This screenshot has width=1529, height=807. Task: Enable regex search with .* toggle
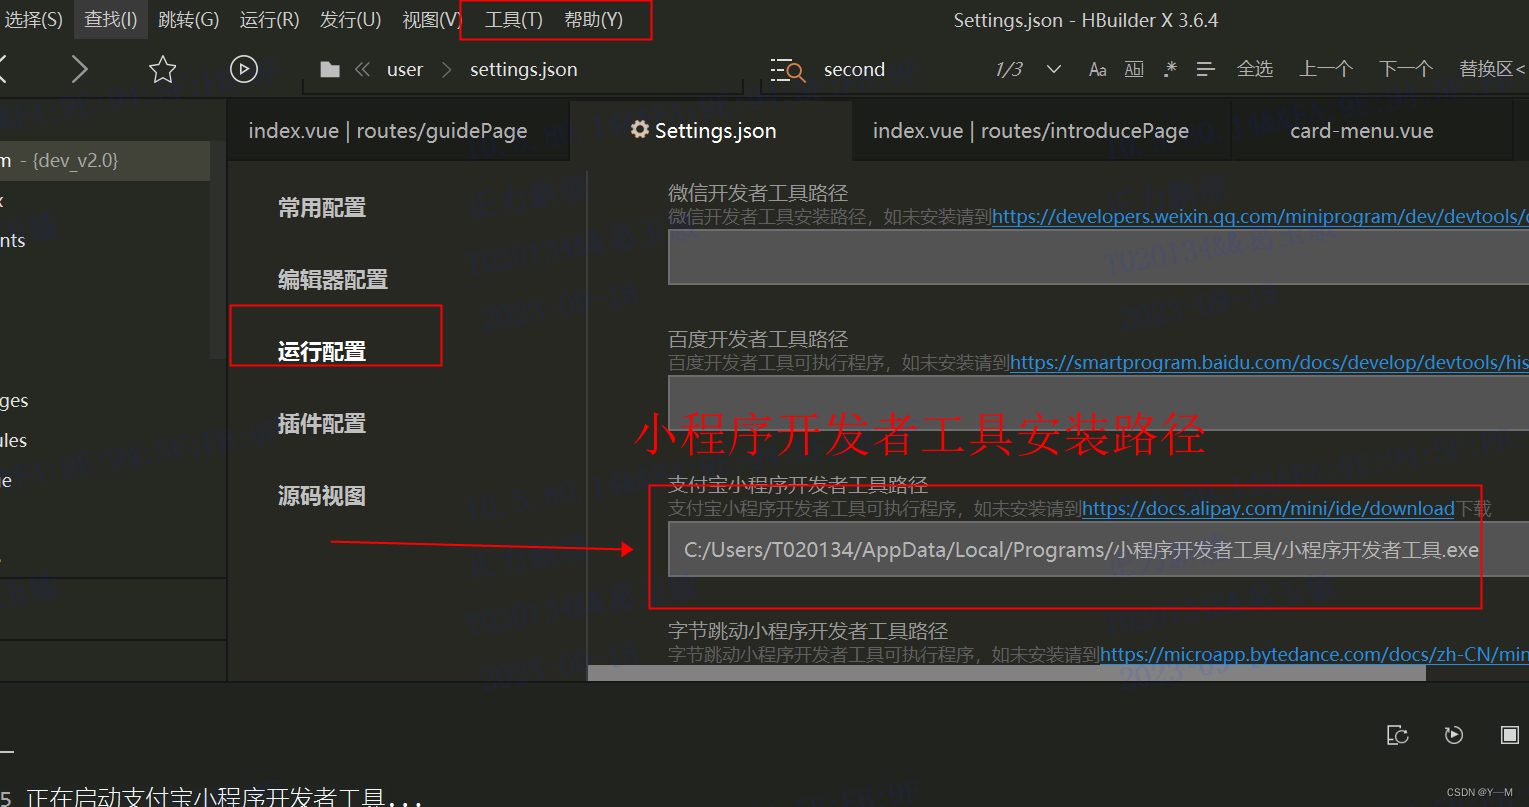tap(1169, 68)
